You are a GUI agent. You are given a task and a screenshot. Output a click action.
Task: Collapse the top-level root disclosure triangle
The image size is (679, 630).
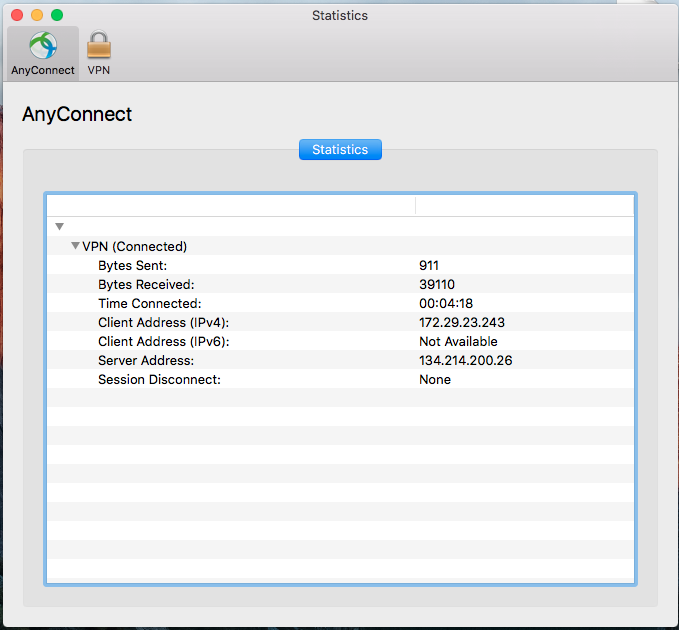click(x=60, y=227)
